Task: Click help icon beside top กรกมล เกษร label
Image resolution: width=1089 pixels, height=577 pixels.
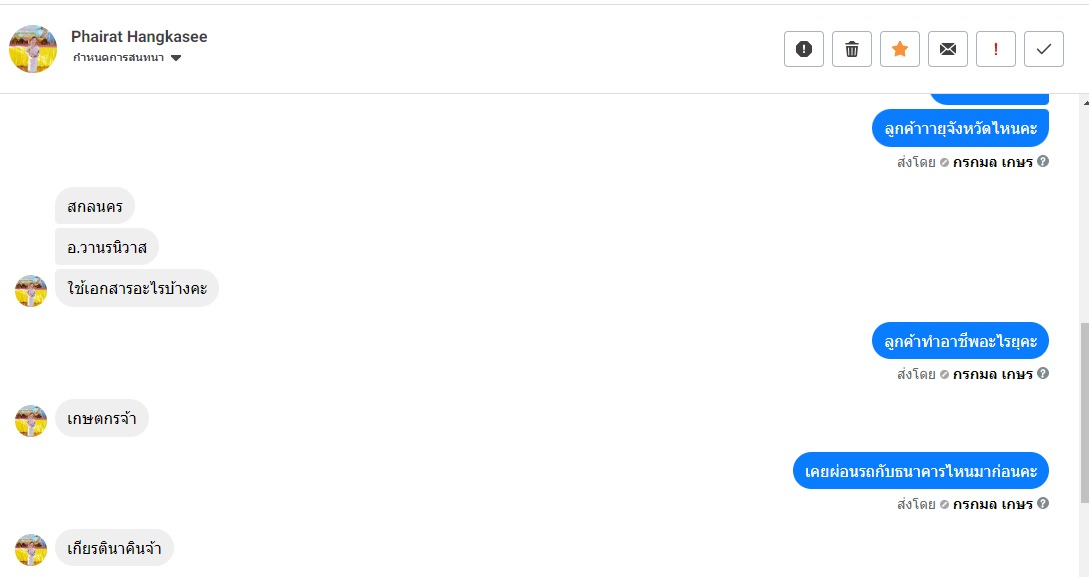Action: click(1043, 161)
